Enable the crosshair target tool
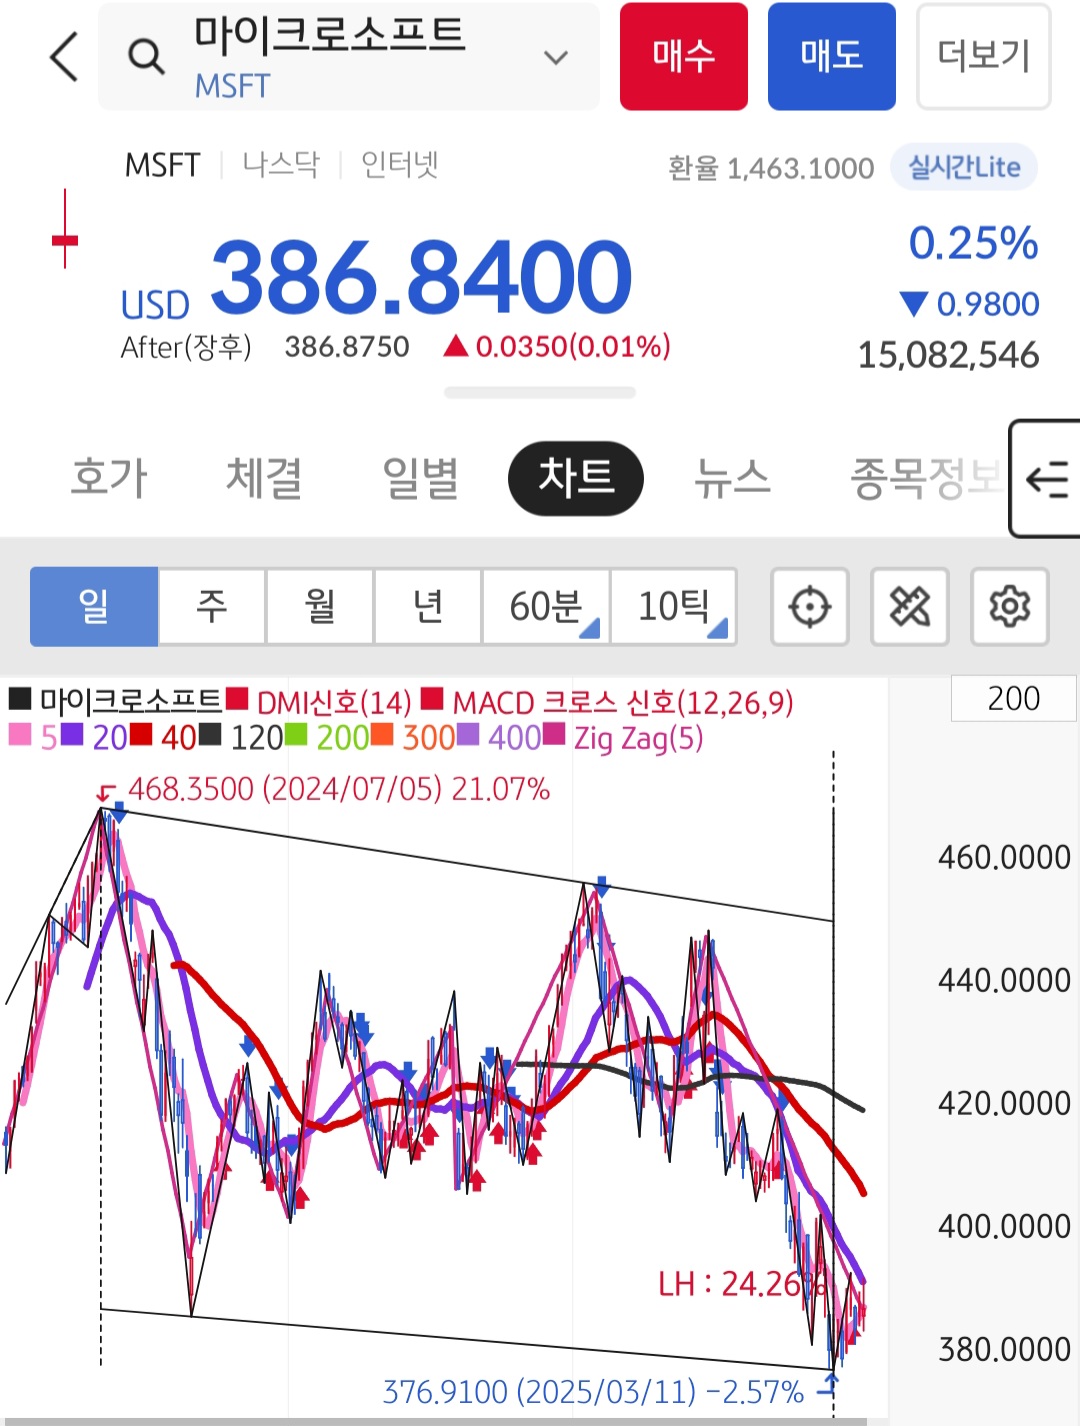Viewport: 1080px width, 1426px height. click(810, 606)
